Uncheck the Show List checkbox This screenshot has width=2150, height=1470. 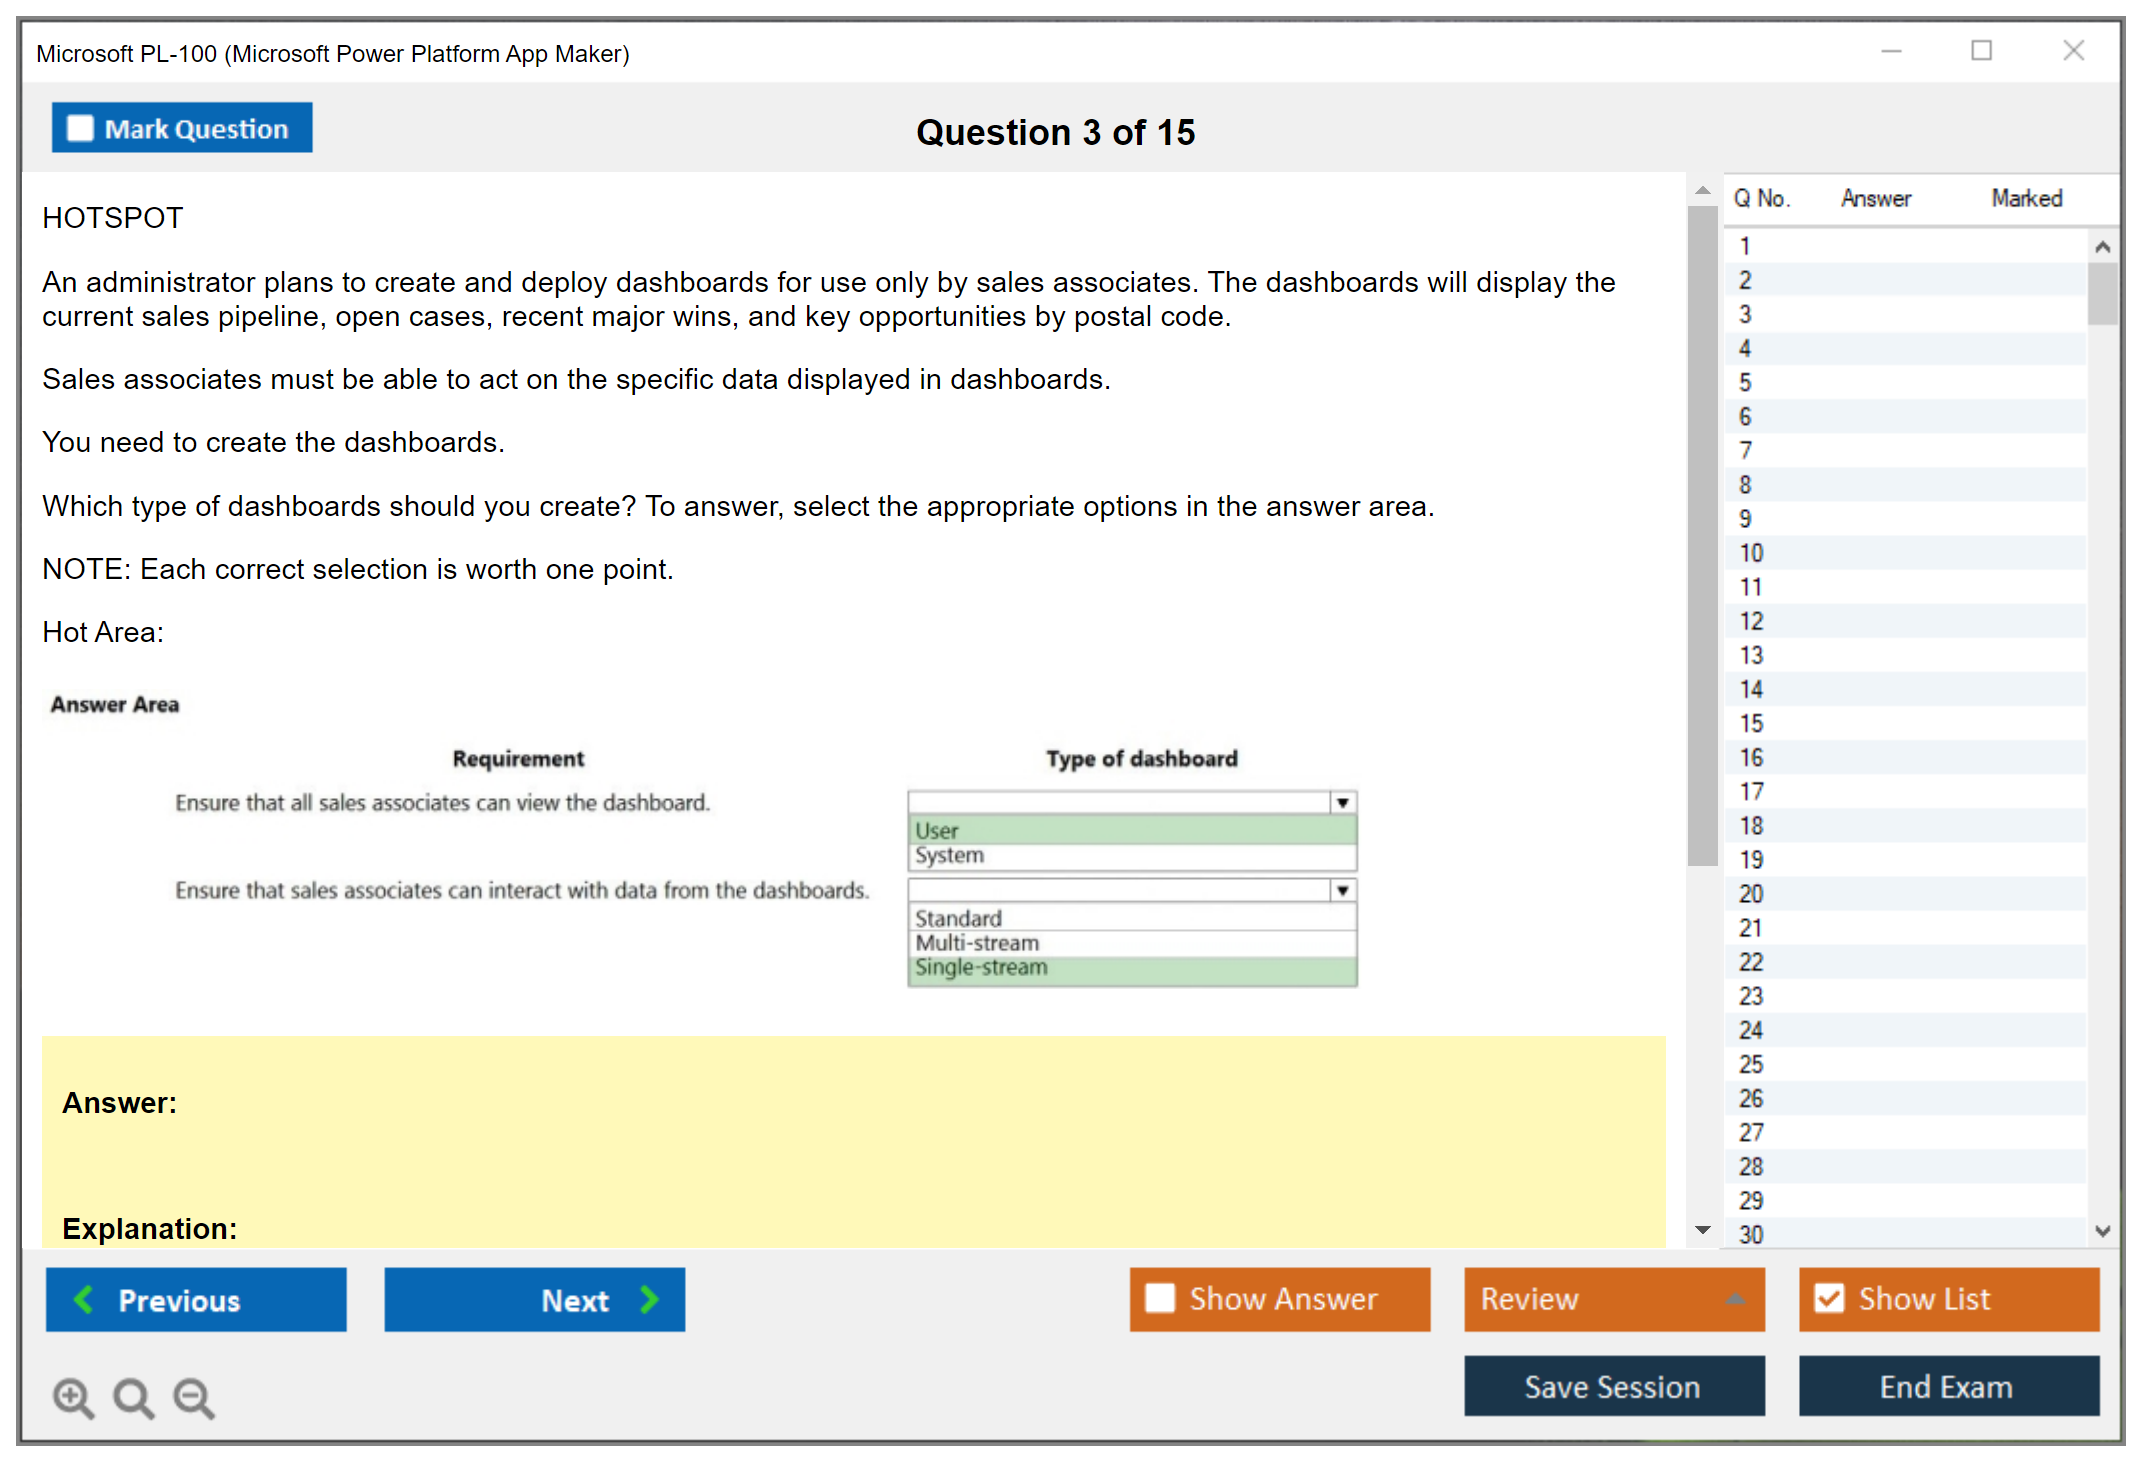point(1829,1298)
